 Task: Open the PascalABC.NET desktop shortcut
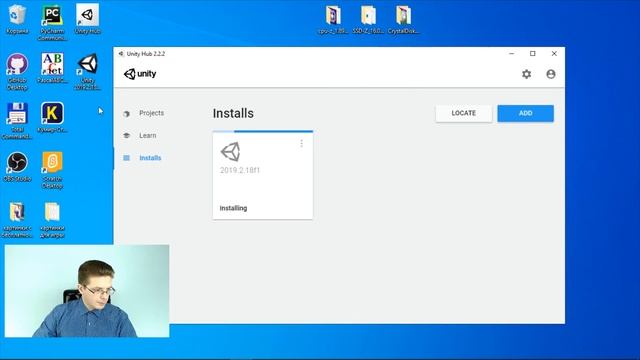coord(52,68)
